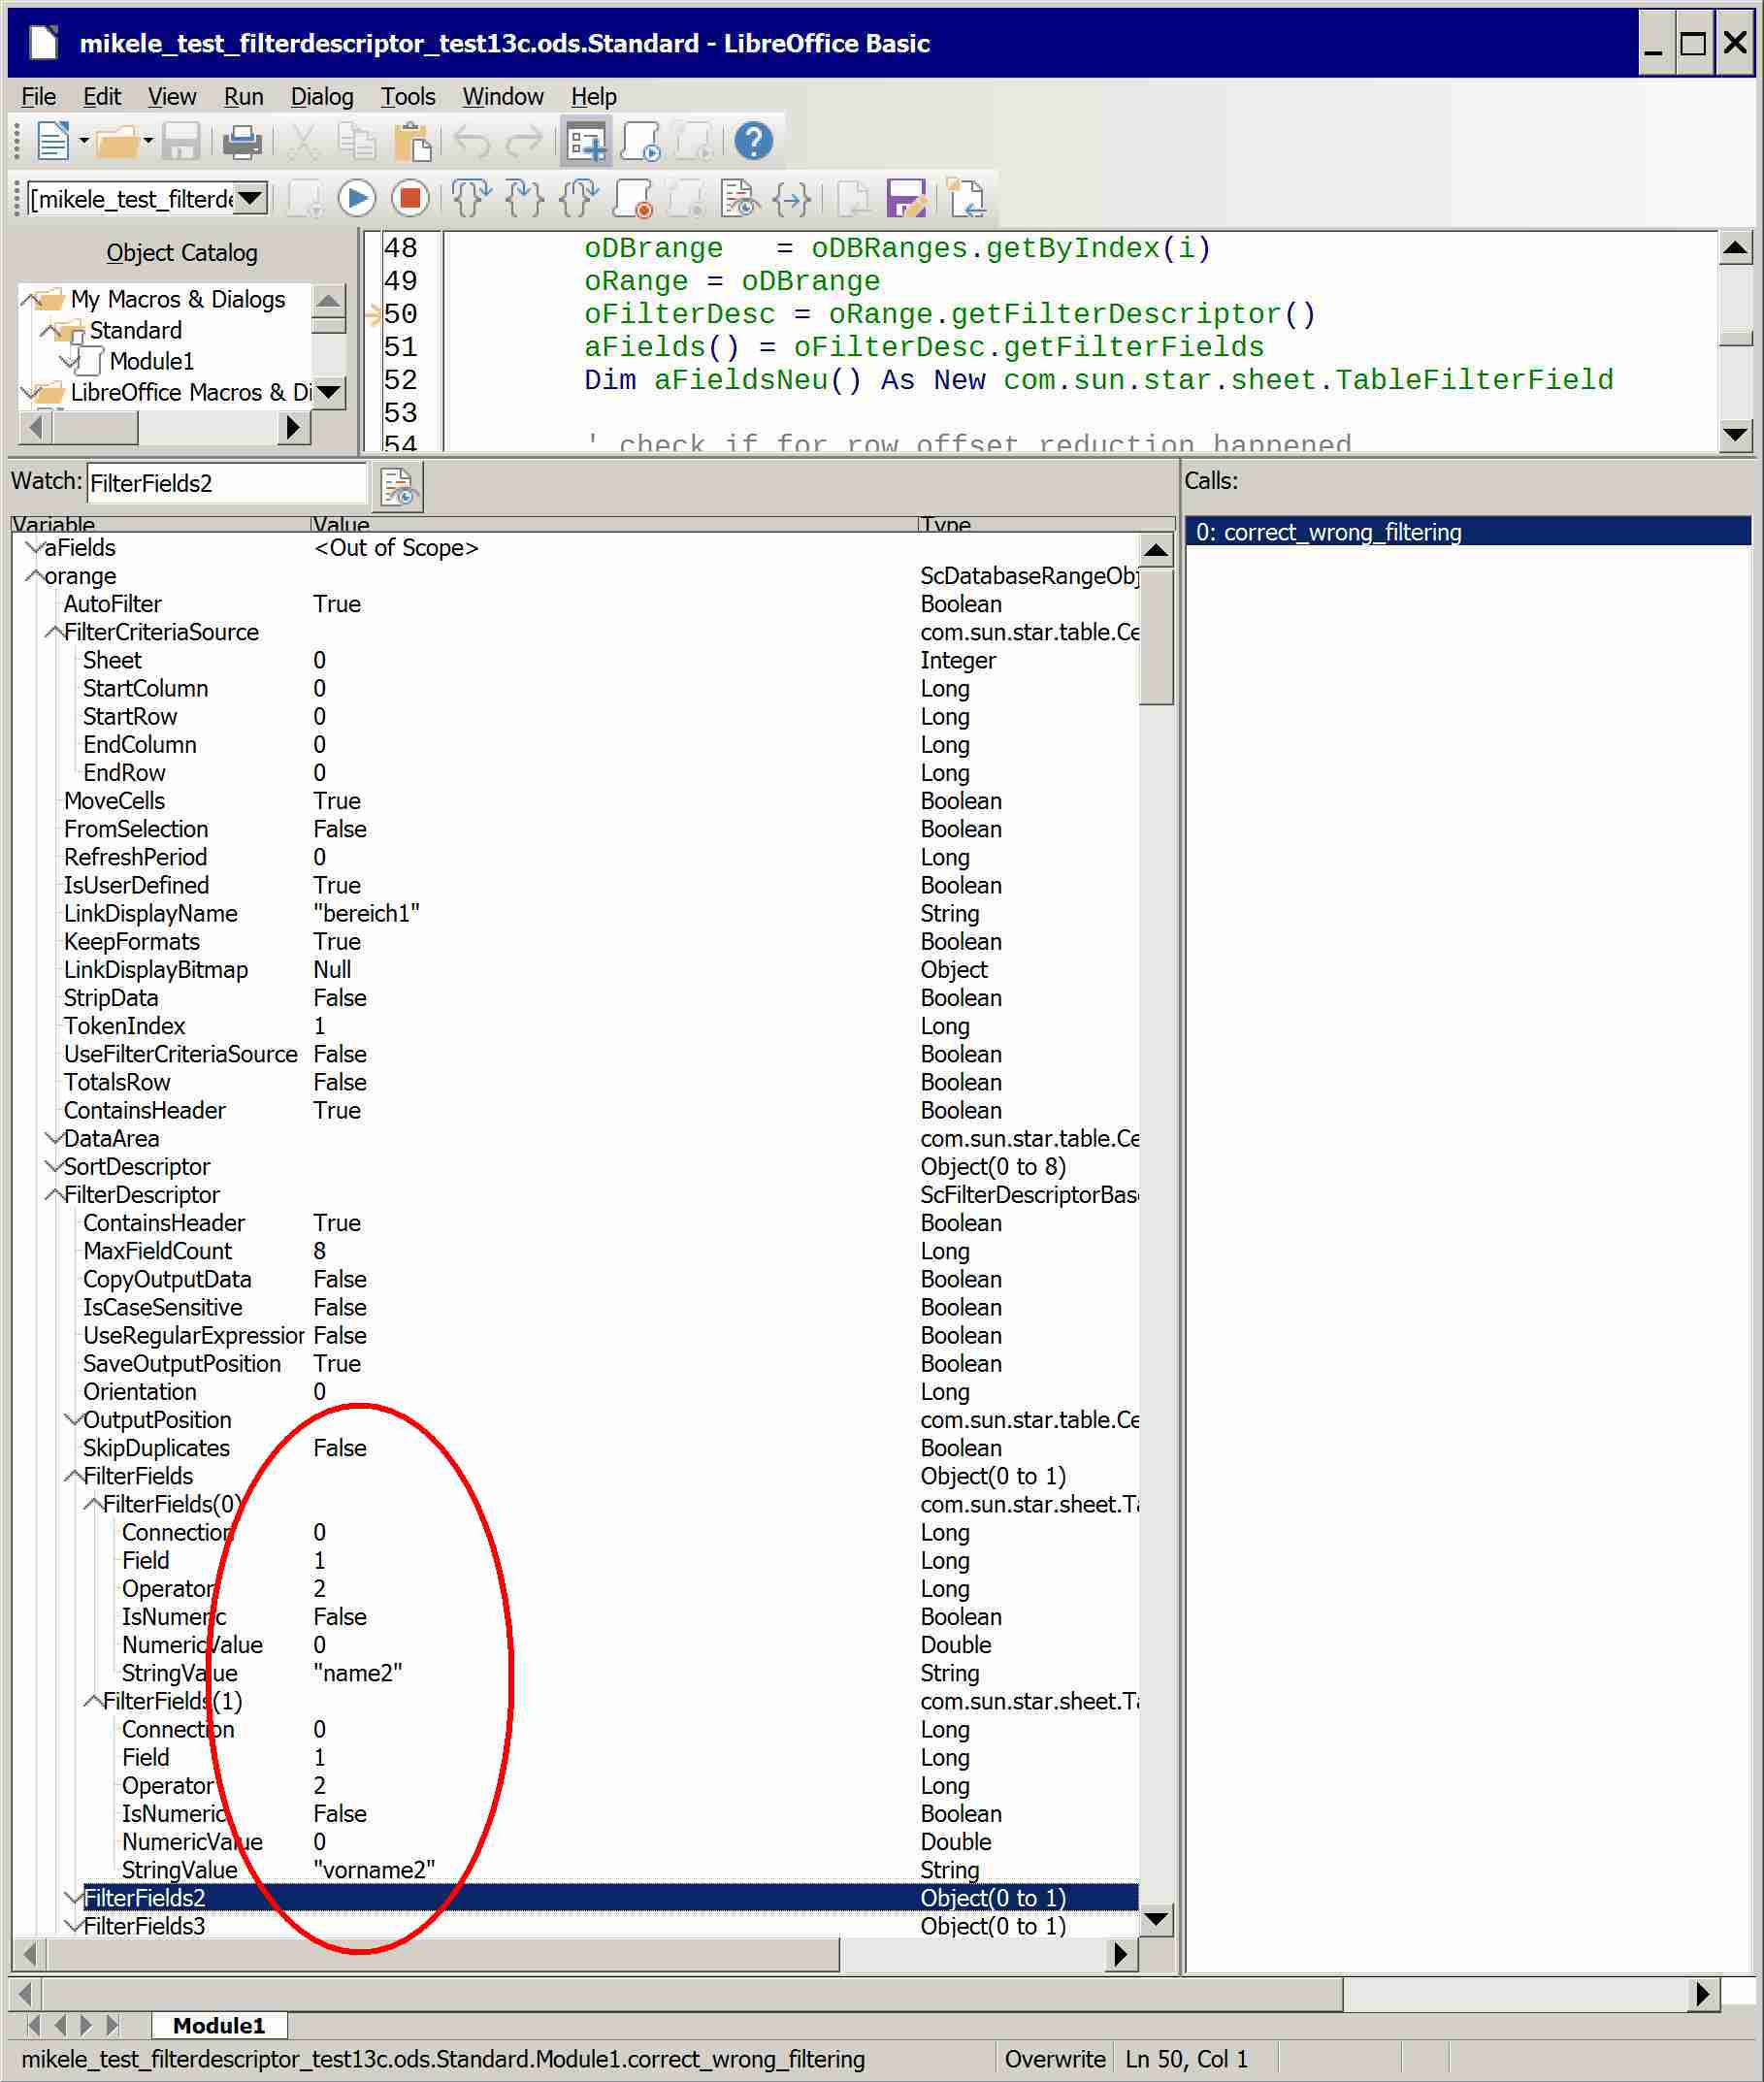Click the Find Parentheses icon
1764x2082 pixels.
(791, 198)
